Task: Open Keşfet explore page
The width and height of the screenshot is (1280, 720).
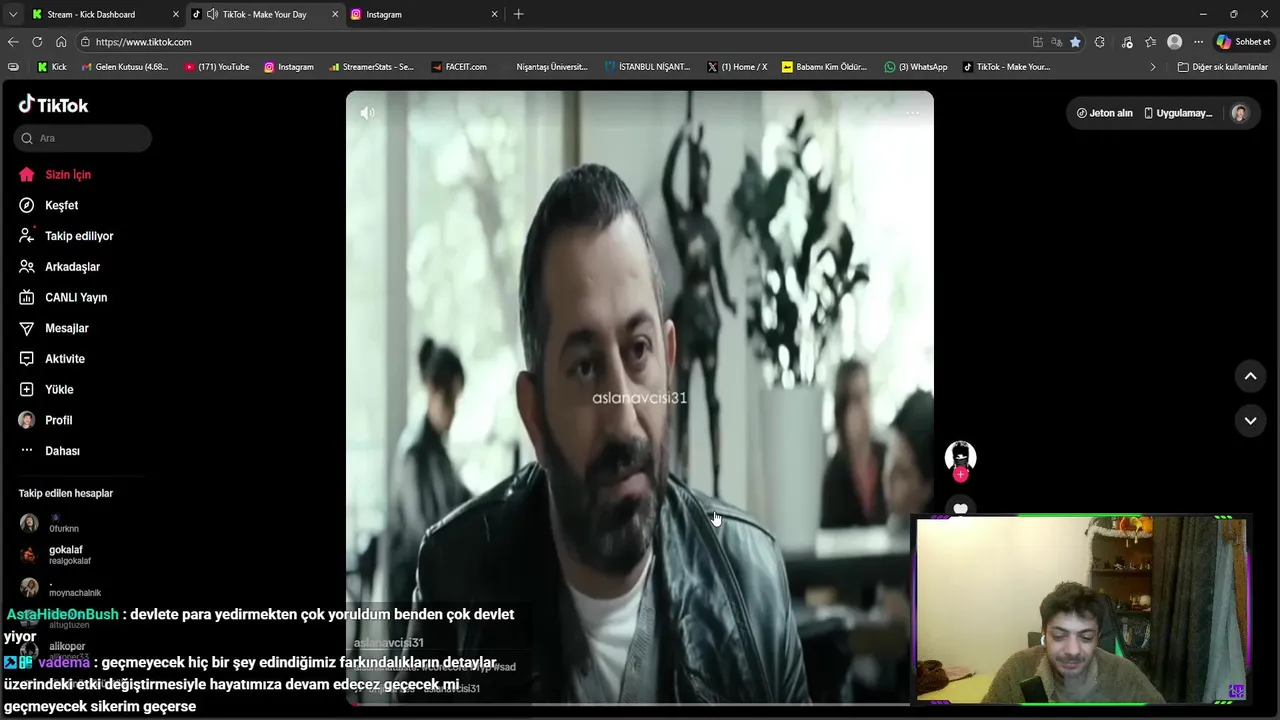Action: click(x=61, y=205)
